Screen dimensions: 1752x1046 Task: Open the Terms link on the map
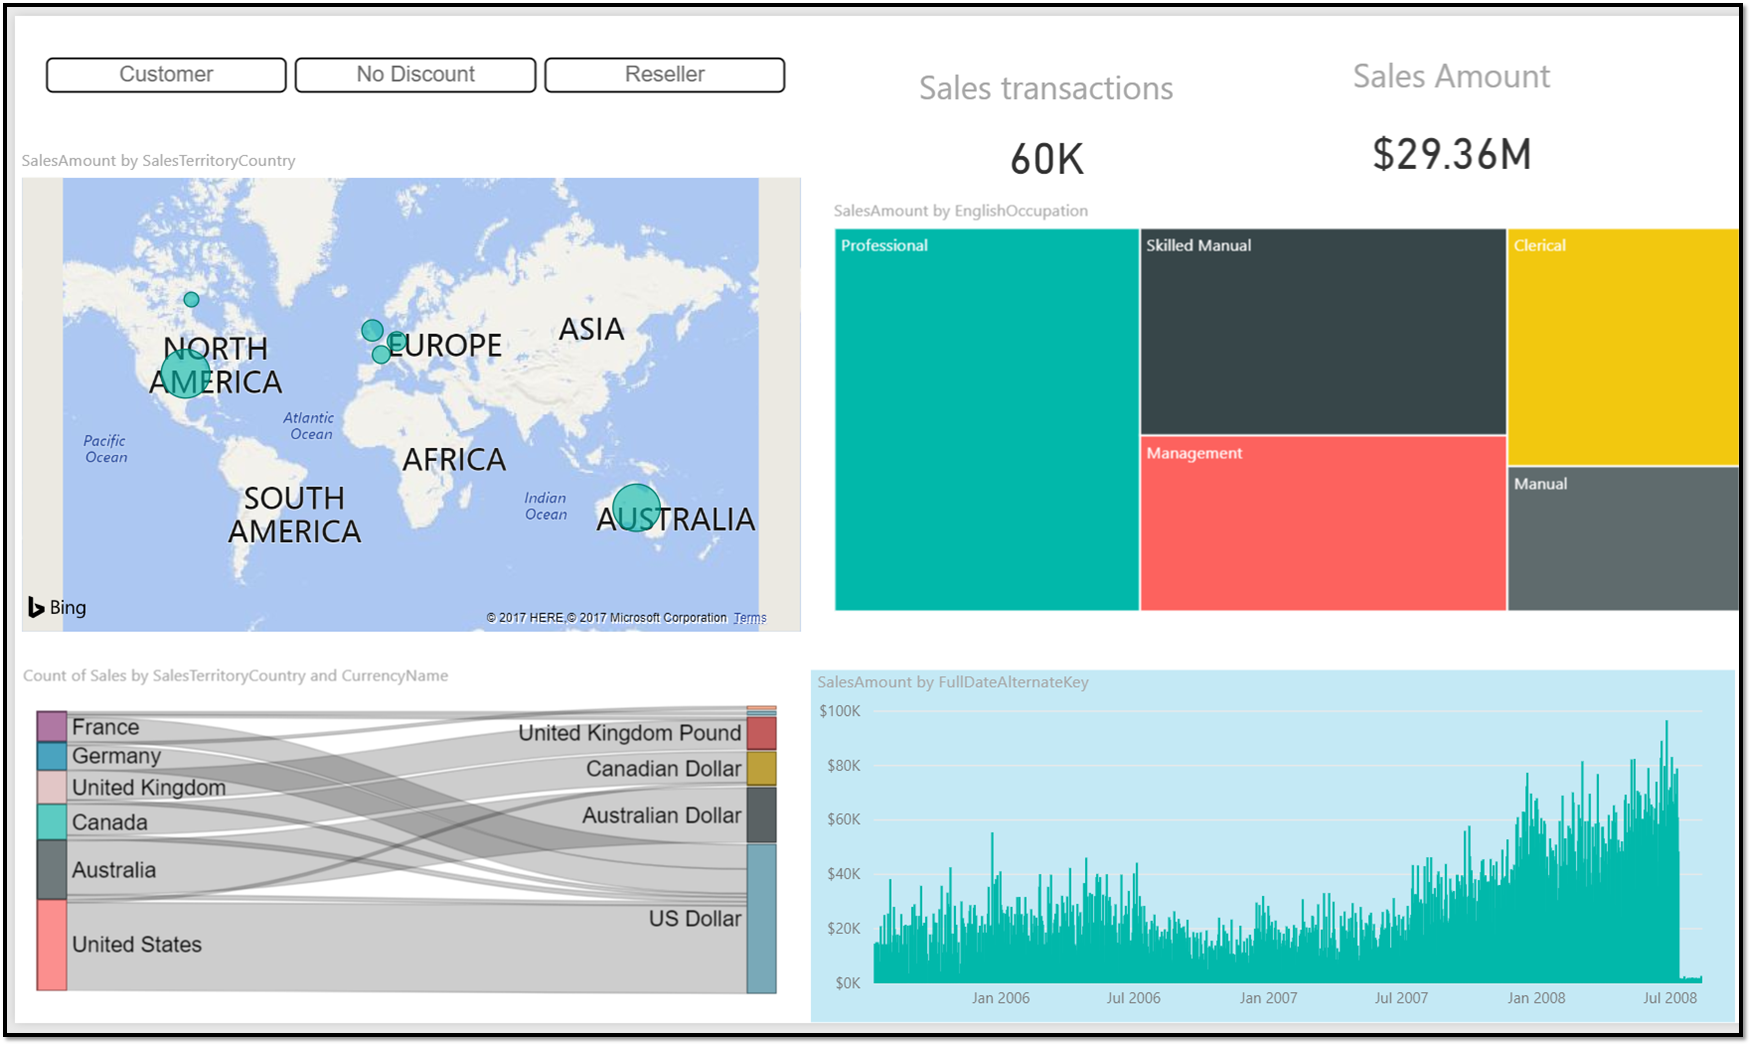[750, 618]
